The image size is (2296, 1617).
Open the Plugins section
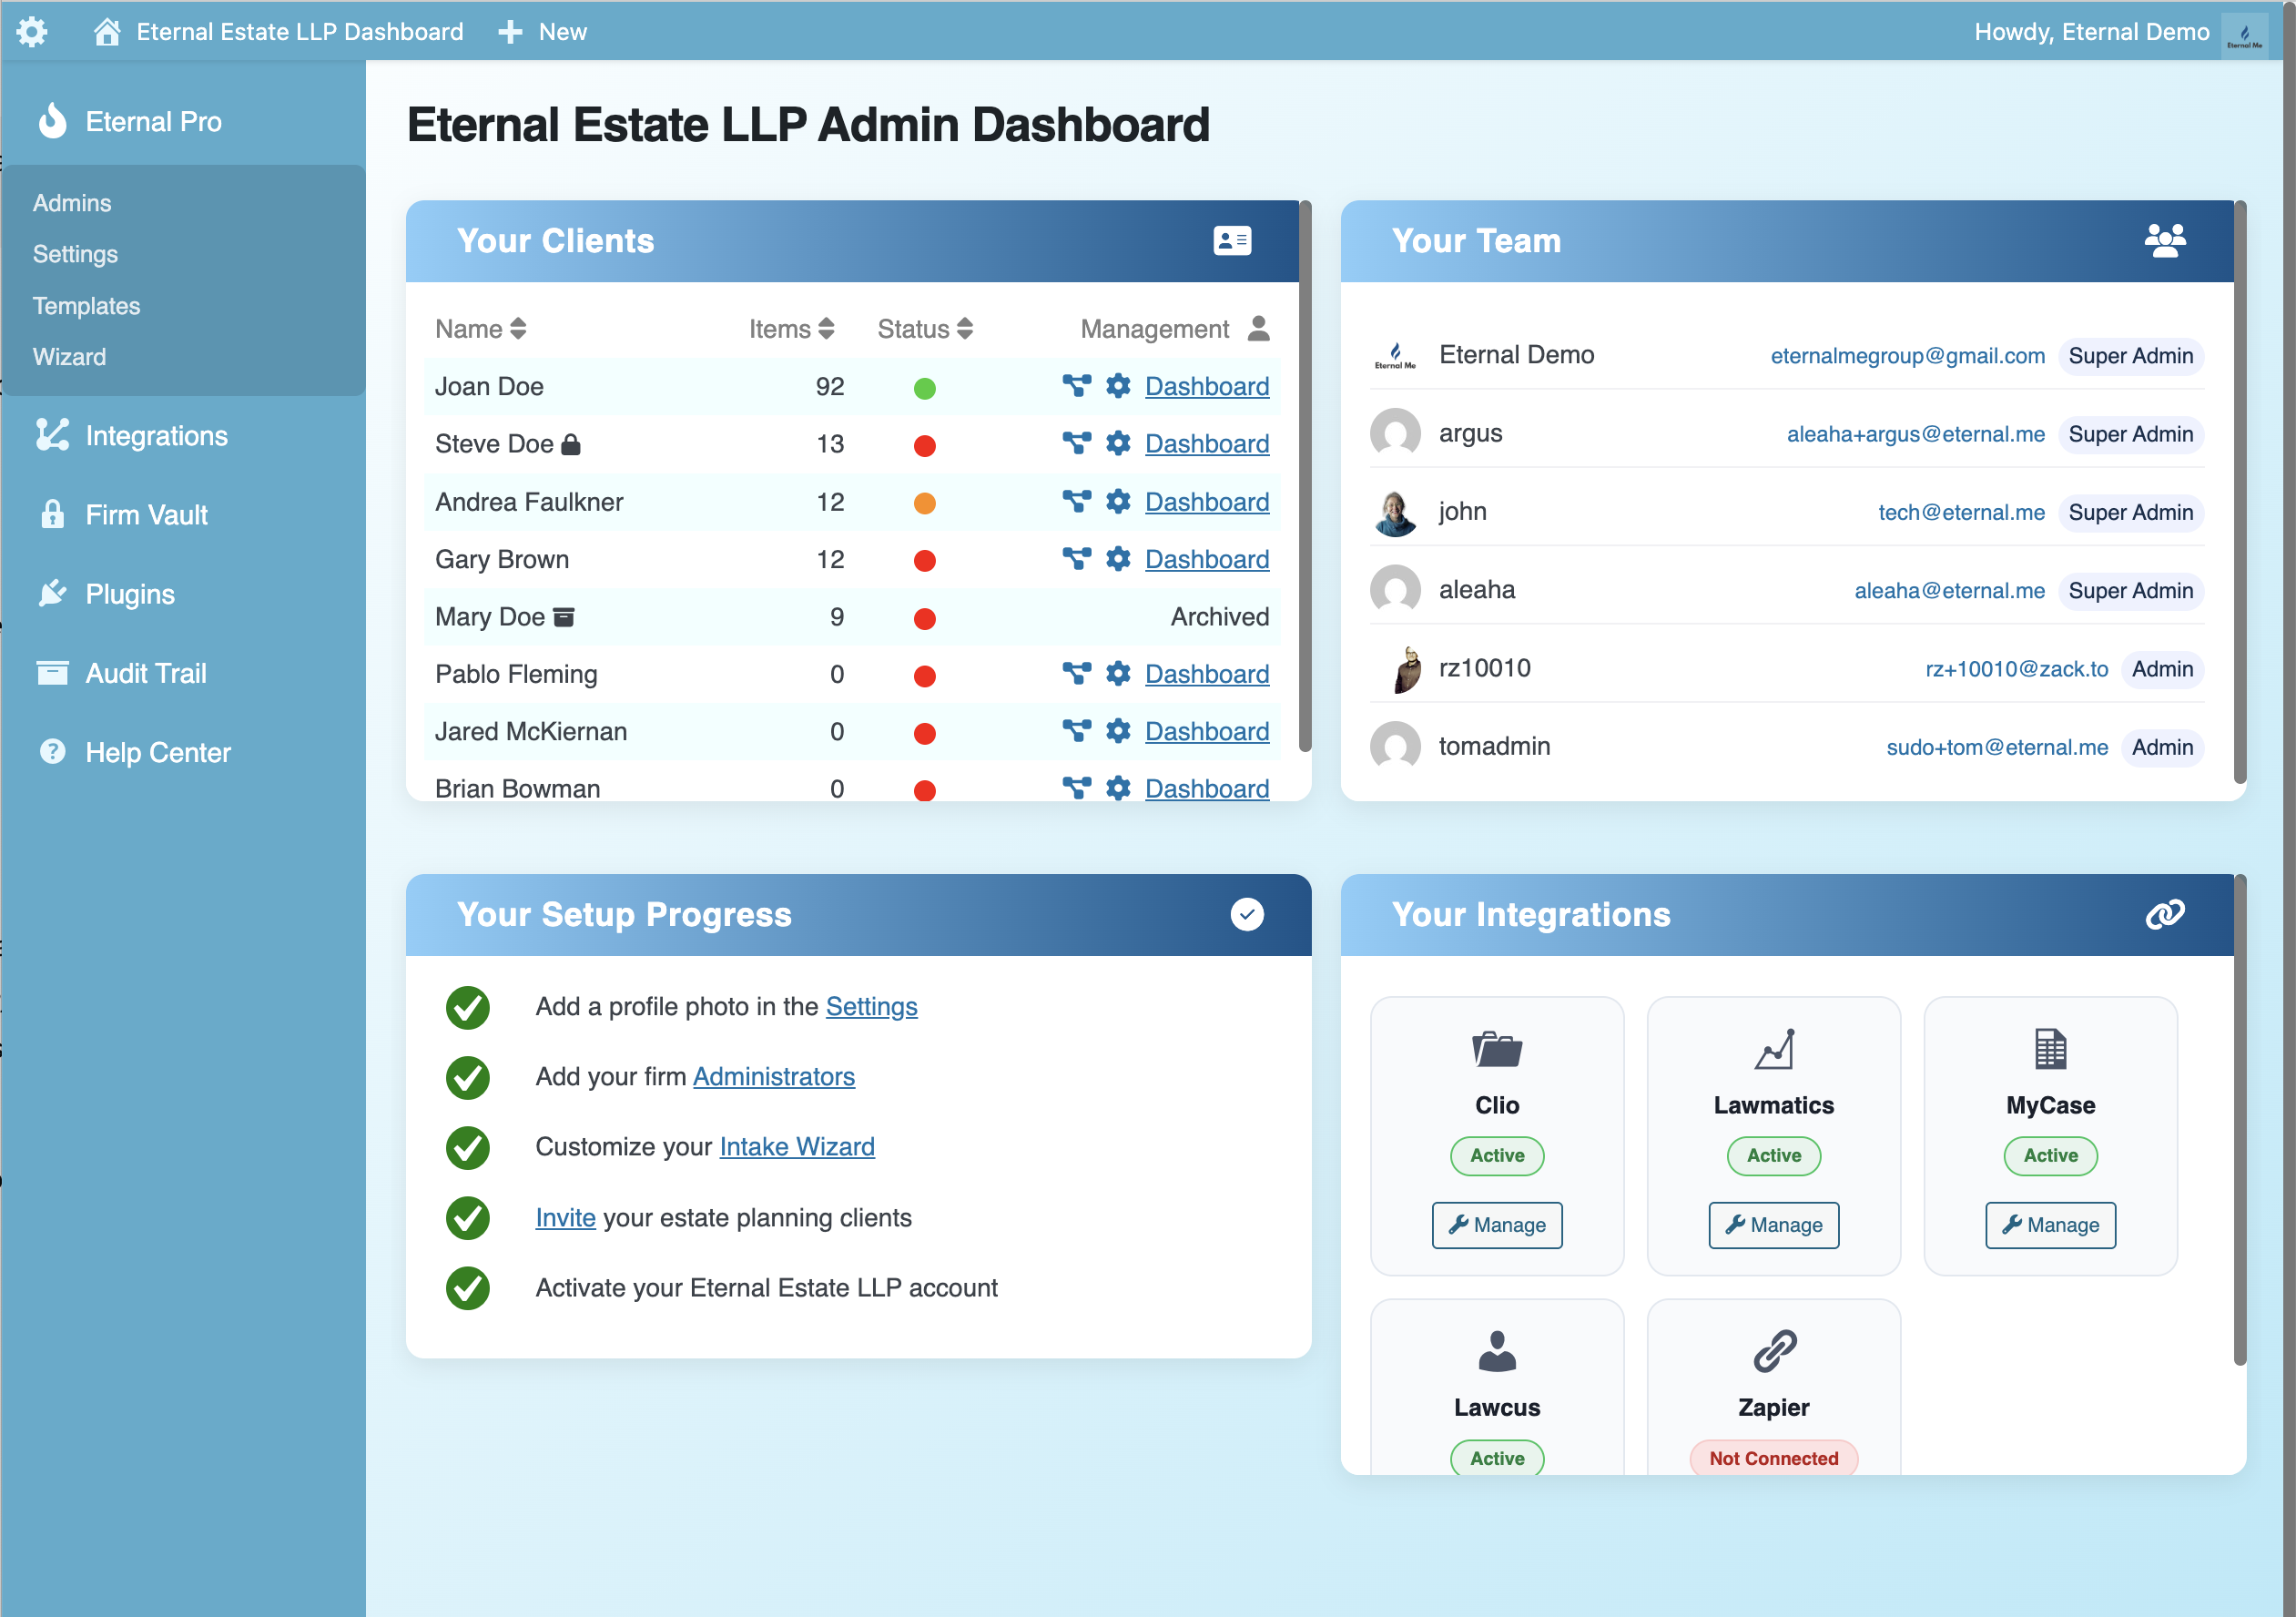tap(129, 593)
